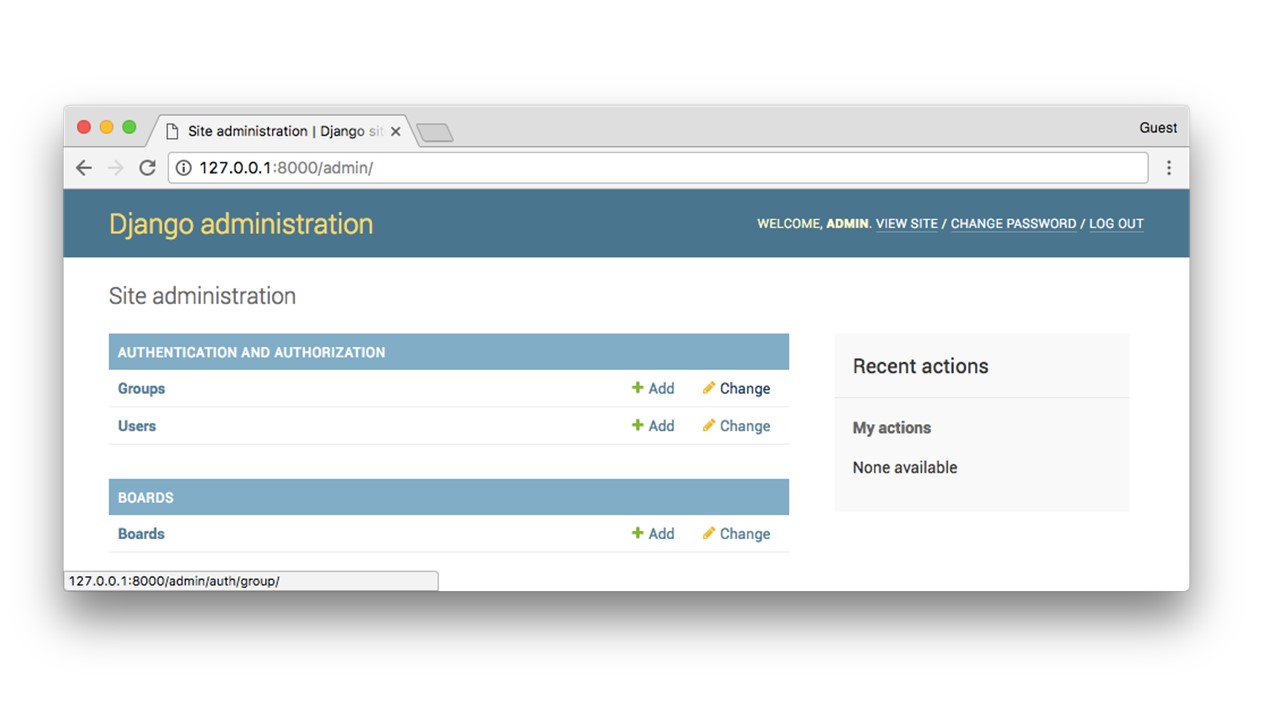Open the Chrome three-dot menu
The width and height of the screenshot is (1280, 720).
1168,168
